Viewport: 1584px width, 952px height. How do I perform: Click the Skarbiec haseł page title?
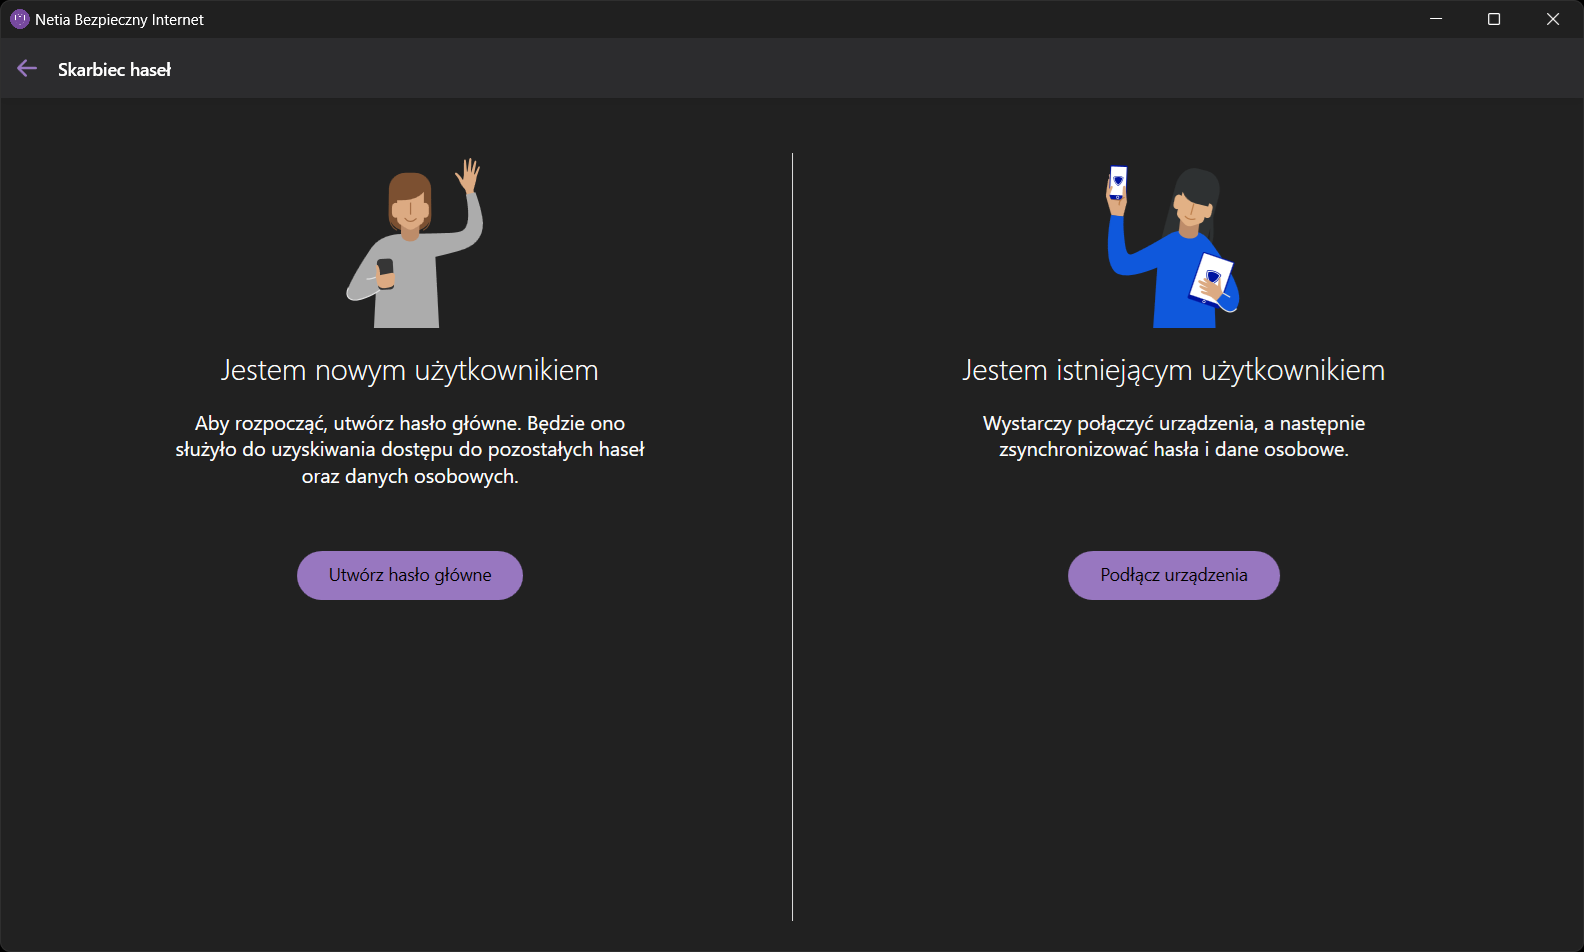(114, 69)
